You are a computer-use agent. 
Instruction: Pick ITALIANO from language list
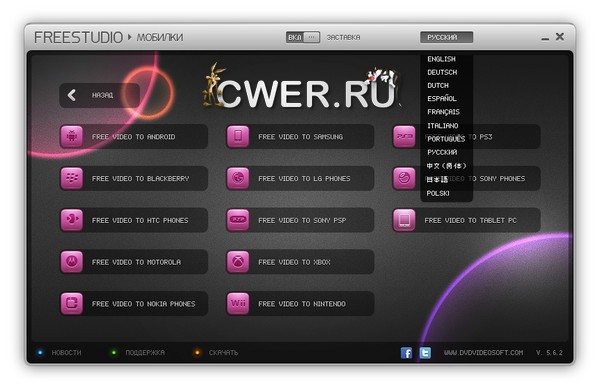point(443,126)
